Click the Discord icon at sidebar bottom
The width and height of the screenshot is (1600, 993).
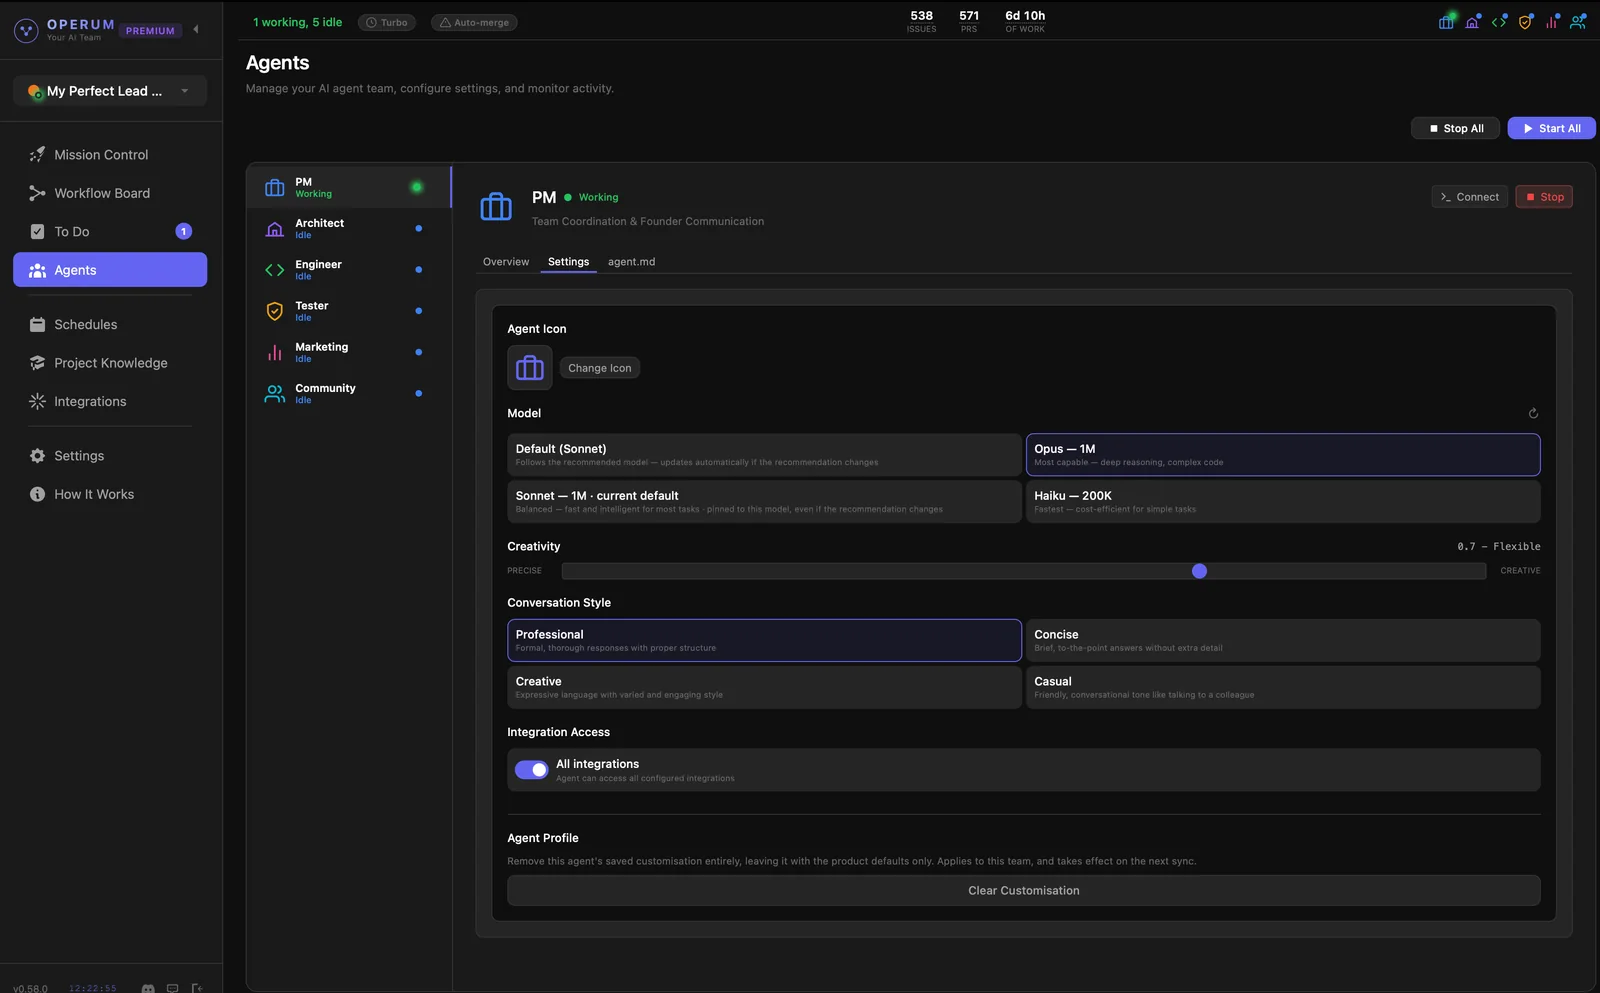[148, 988]
